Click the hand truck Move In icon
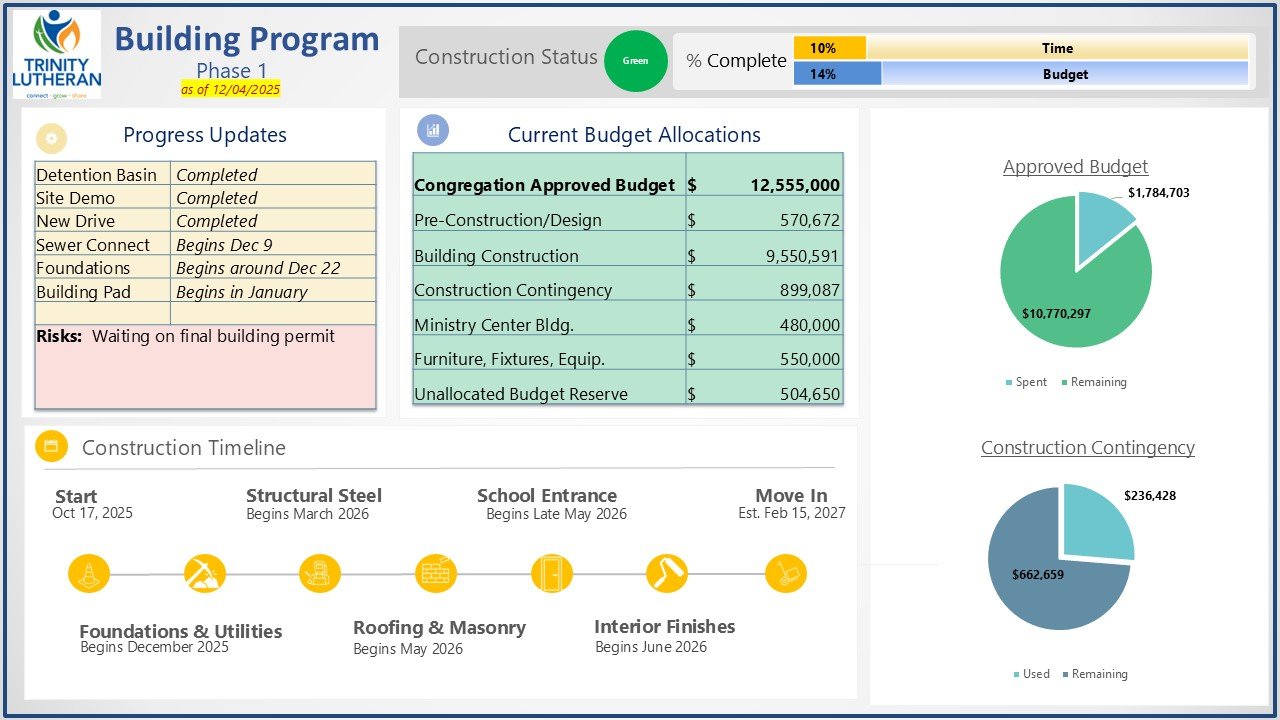The height and width of the screenshot is (720, 1280). 786,573
